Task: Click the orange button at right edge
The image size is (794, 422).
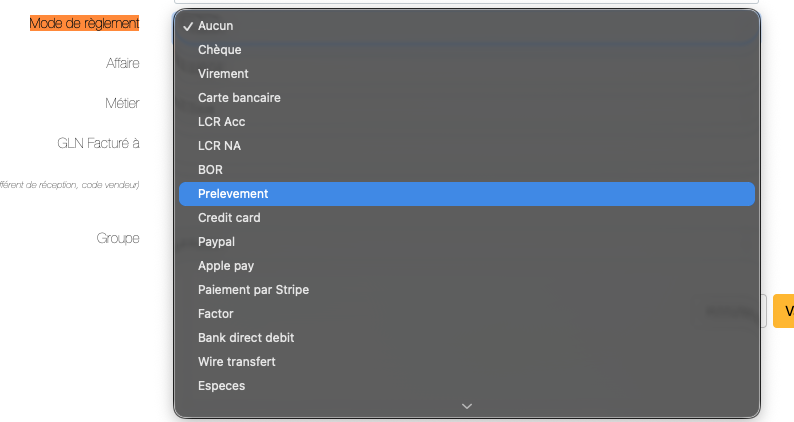Action: (x=784, y=311)
